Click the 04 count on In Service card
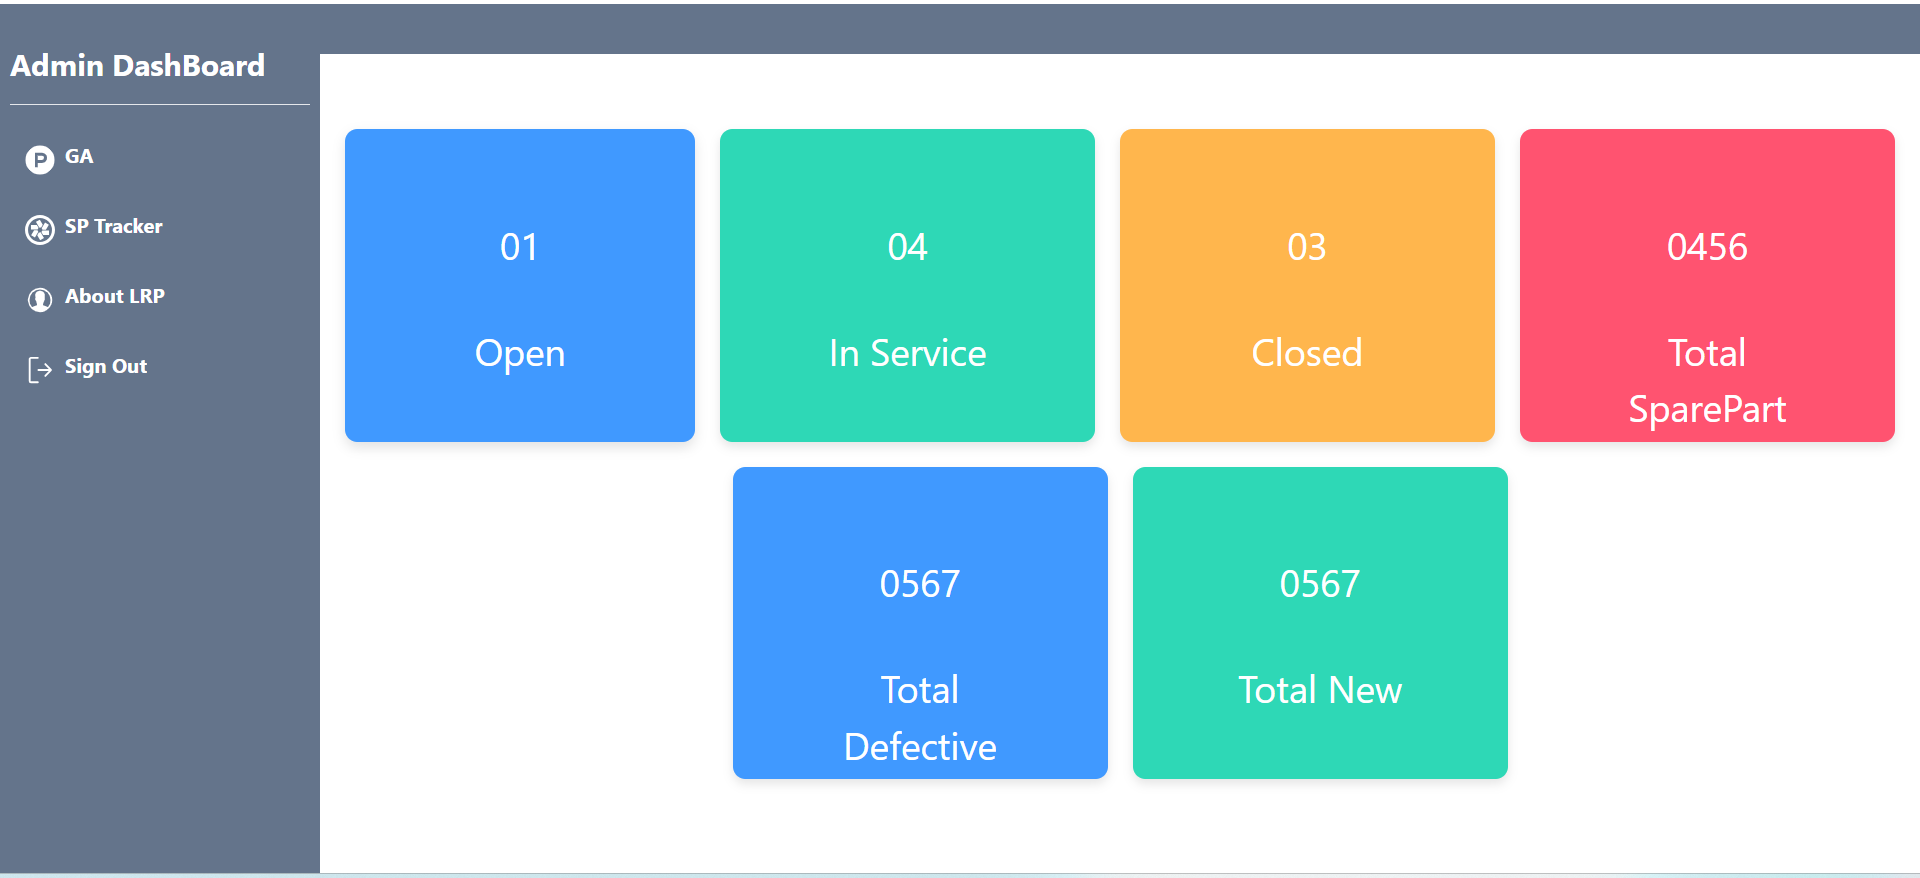 (907, 247)
